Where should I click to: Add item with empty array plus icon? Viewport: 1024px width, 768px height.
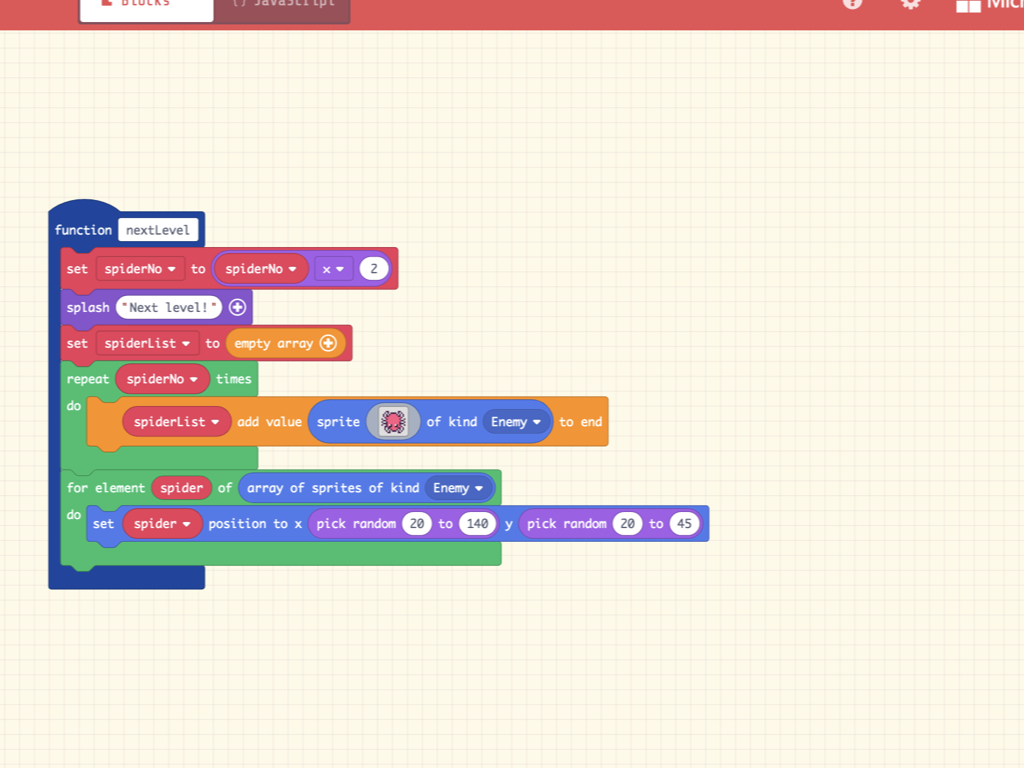[328, 343]
